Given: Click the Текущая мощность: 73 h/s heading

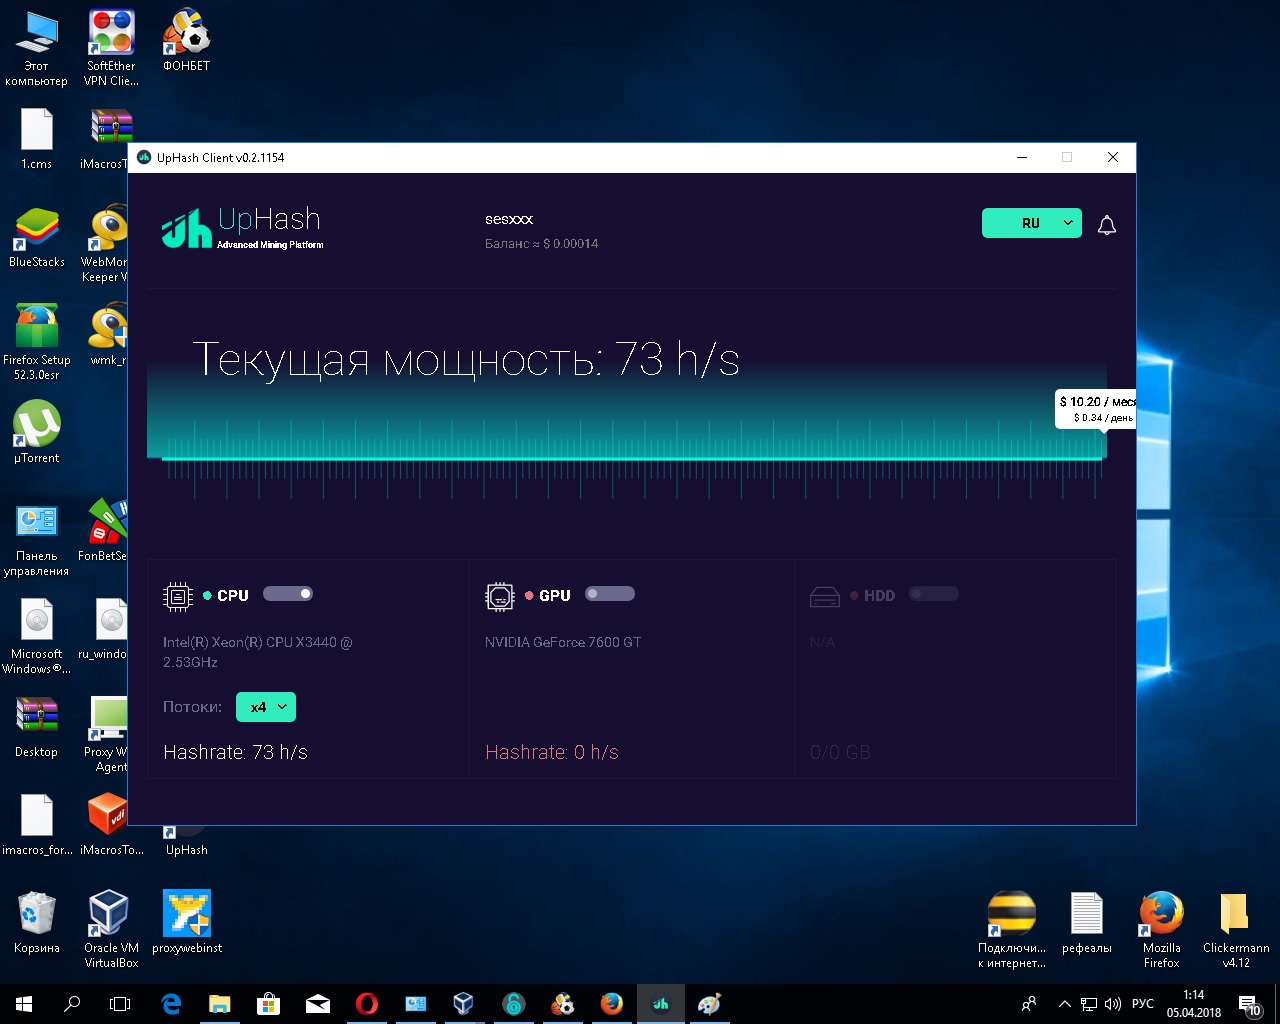Looking at the screenshot, I should pos(466,359).
